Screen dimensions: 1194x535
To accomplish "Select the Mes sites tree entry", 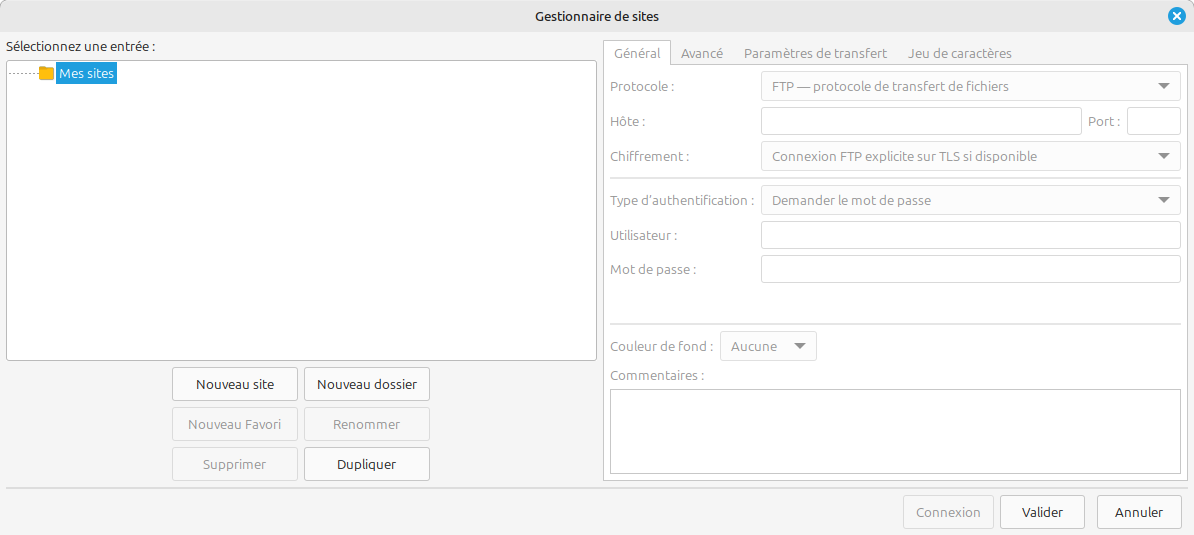I will 86,74.
